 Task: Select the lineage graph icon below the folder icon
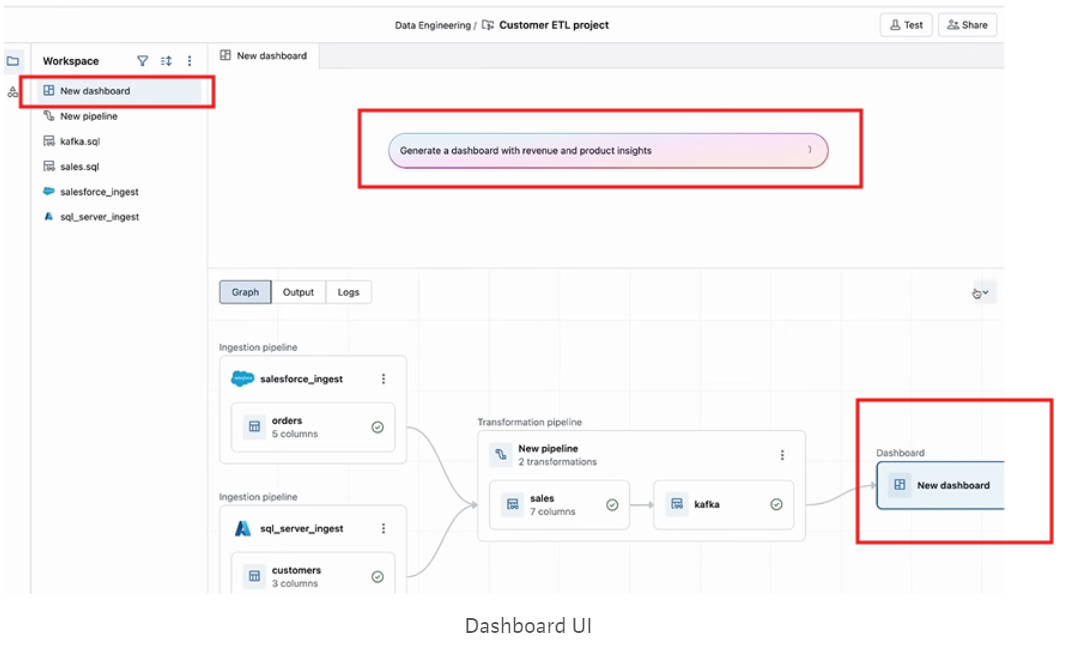pos(12,91)
